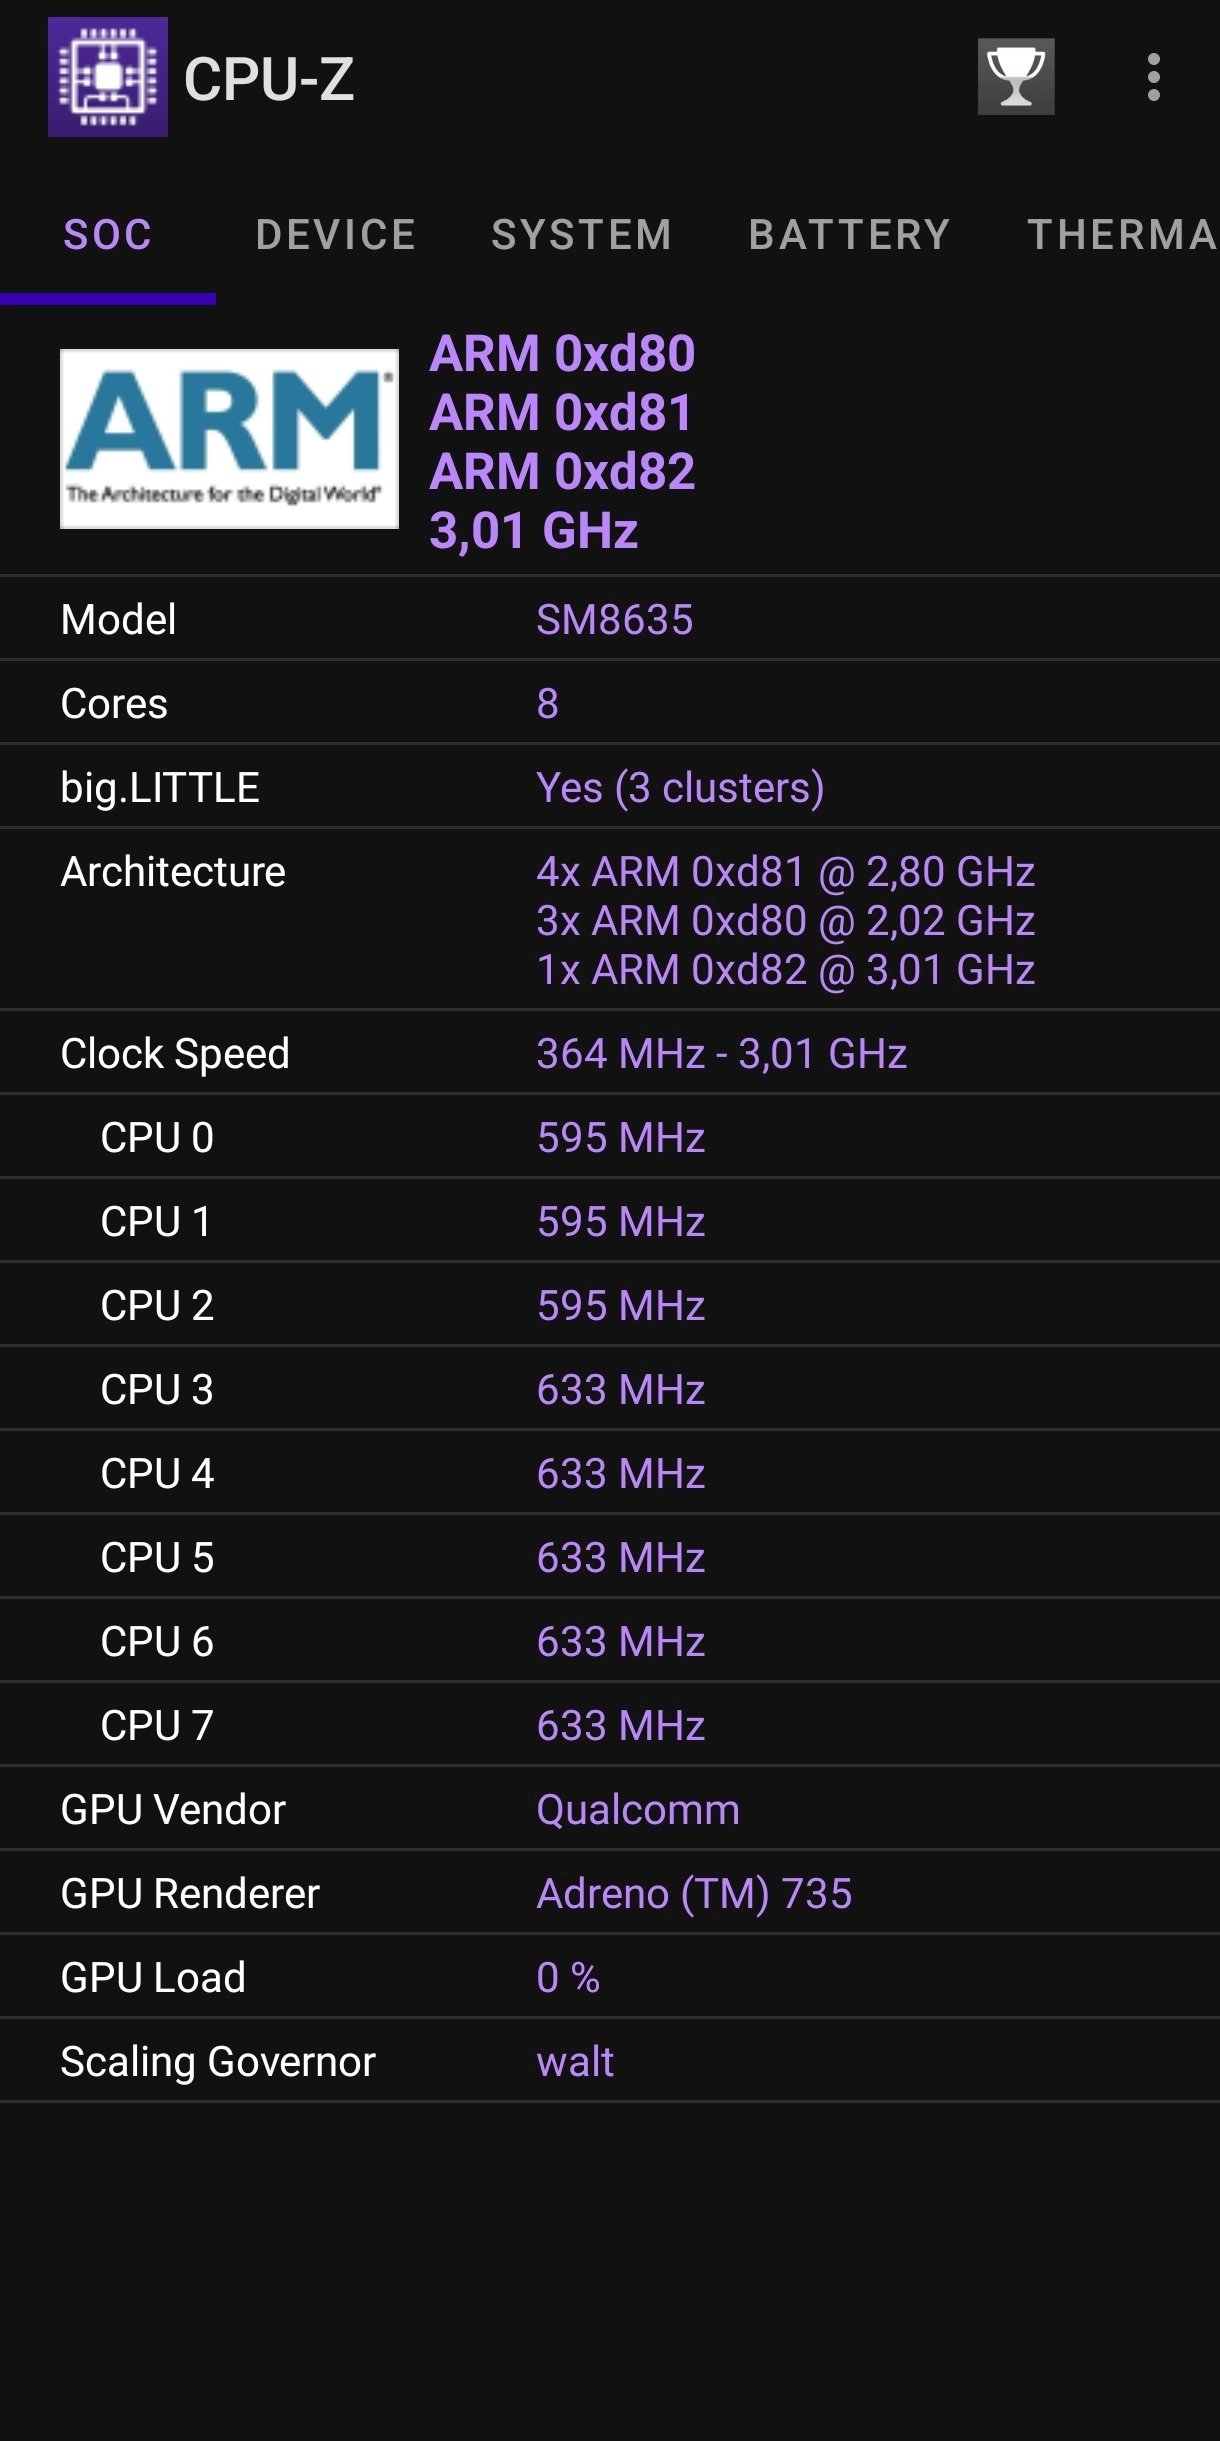
Task: Click the SM8635 model value
Action: [x=616, y=618]
